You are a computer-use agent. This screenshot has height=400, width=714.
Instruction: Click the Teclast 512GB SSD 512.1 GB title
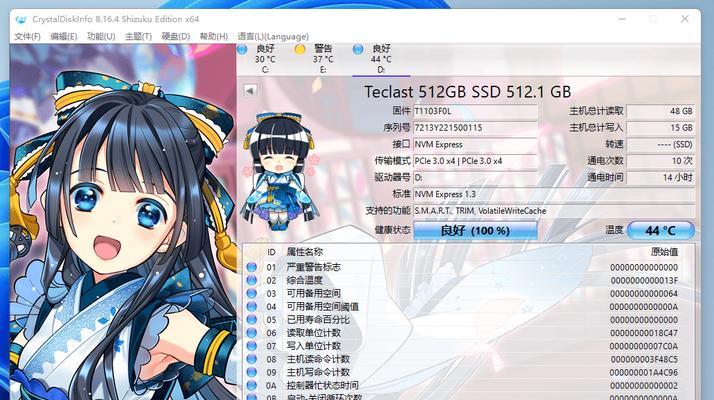click(467, 92)
